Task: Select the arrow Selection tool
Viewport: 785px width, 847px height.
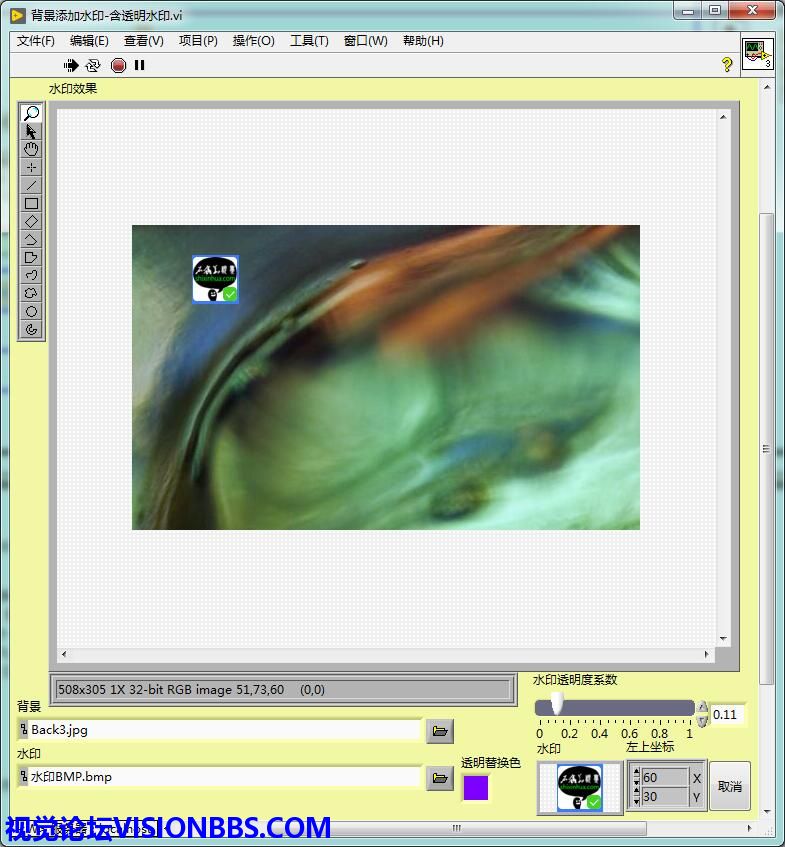Action: 31,131
